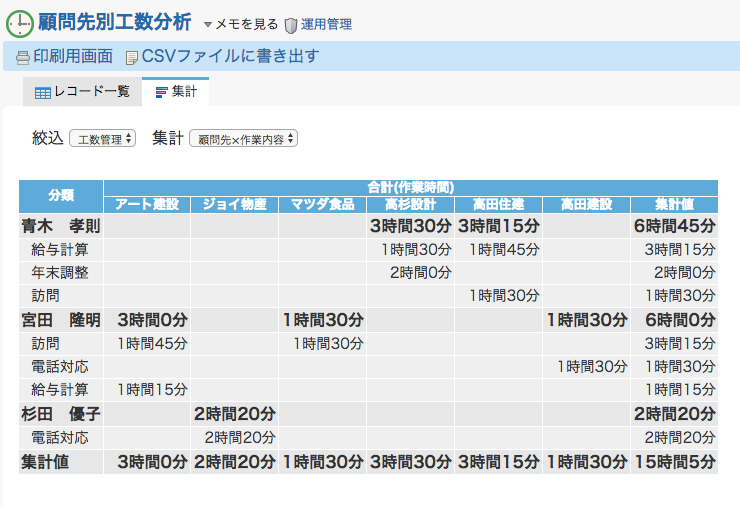Screen dimensions: 740x507
Task: Click the アート建設 column header
Action: tap(147, 204)
